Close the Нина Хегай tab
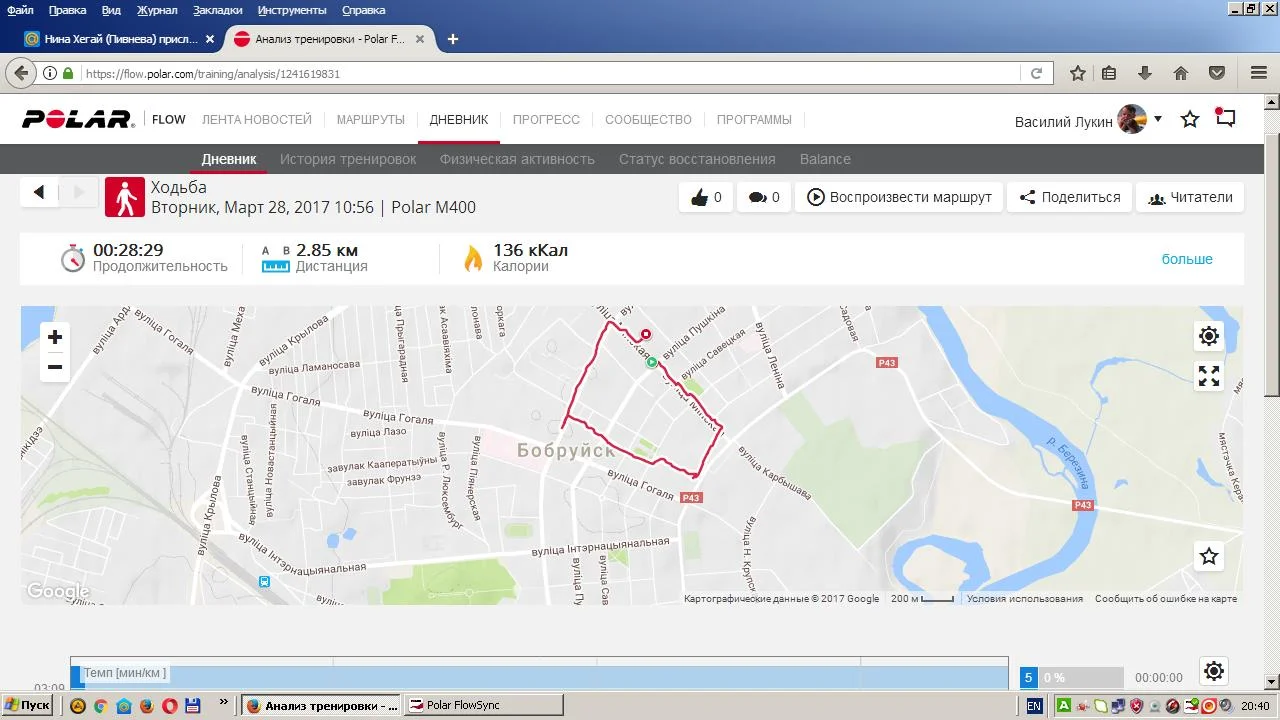The image size is (1280, 720). click(210, 40)
